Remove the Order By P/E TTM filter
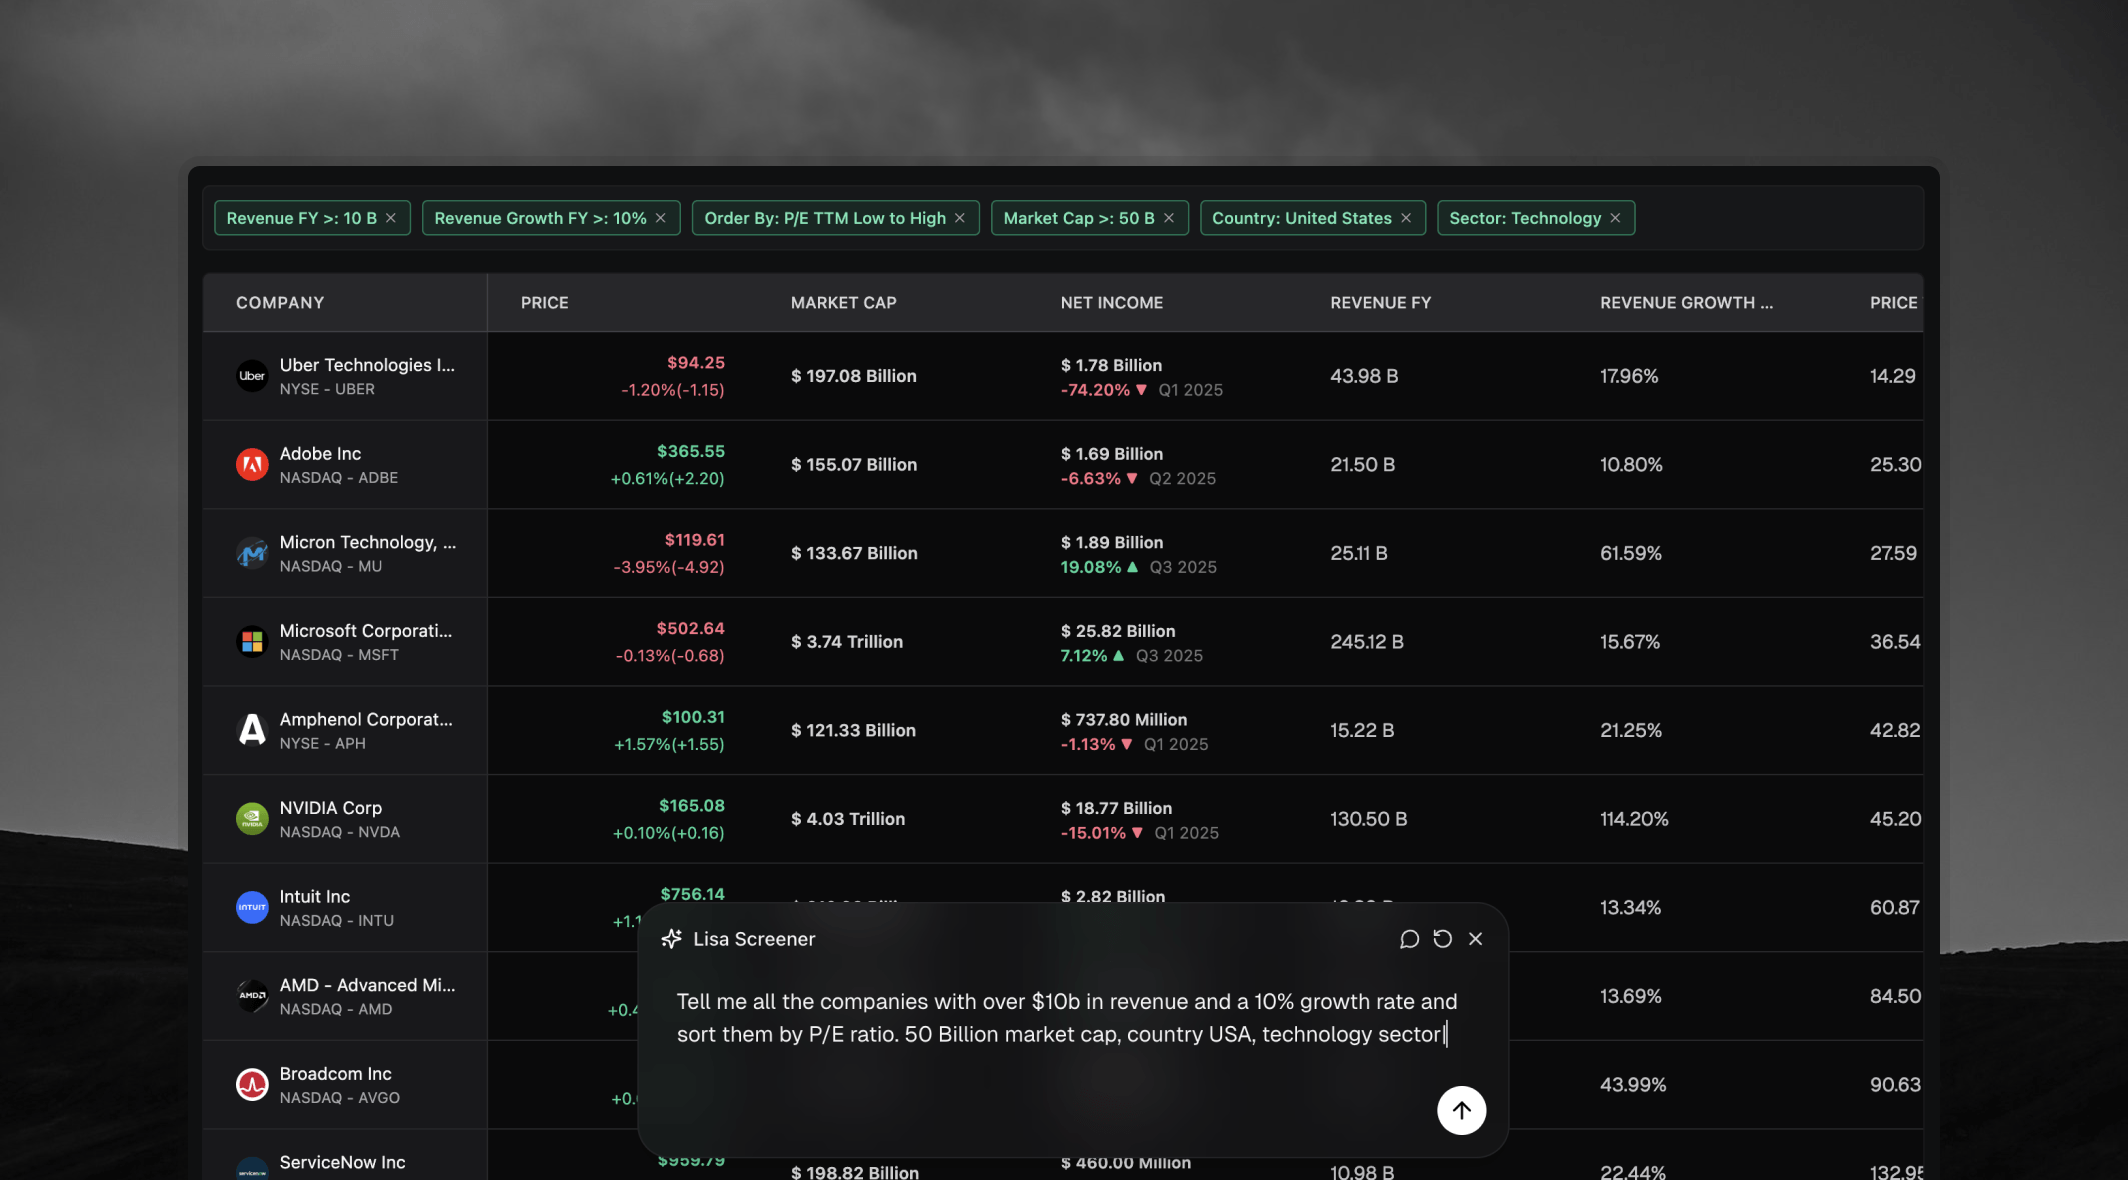 (960, 218)
